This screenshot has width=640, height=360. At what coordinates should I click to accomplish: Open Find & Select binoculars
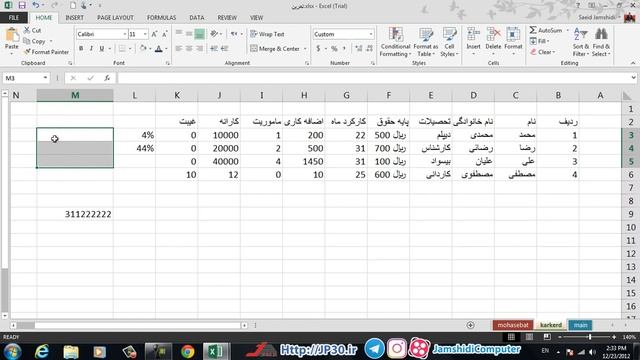601,42
